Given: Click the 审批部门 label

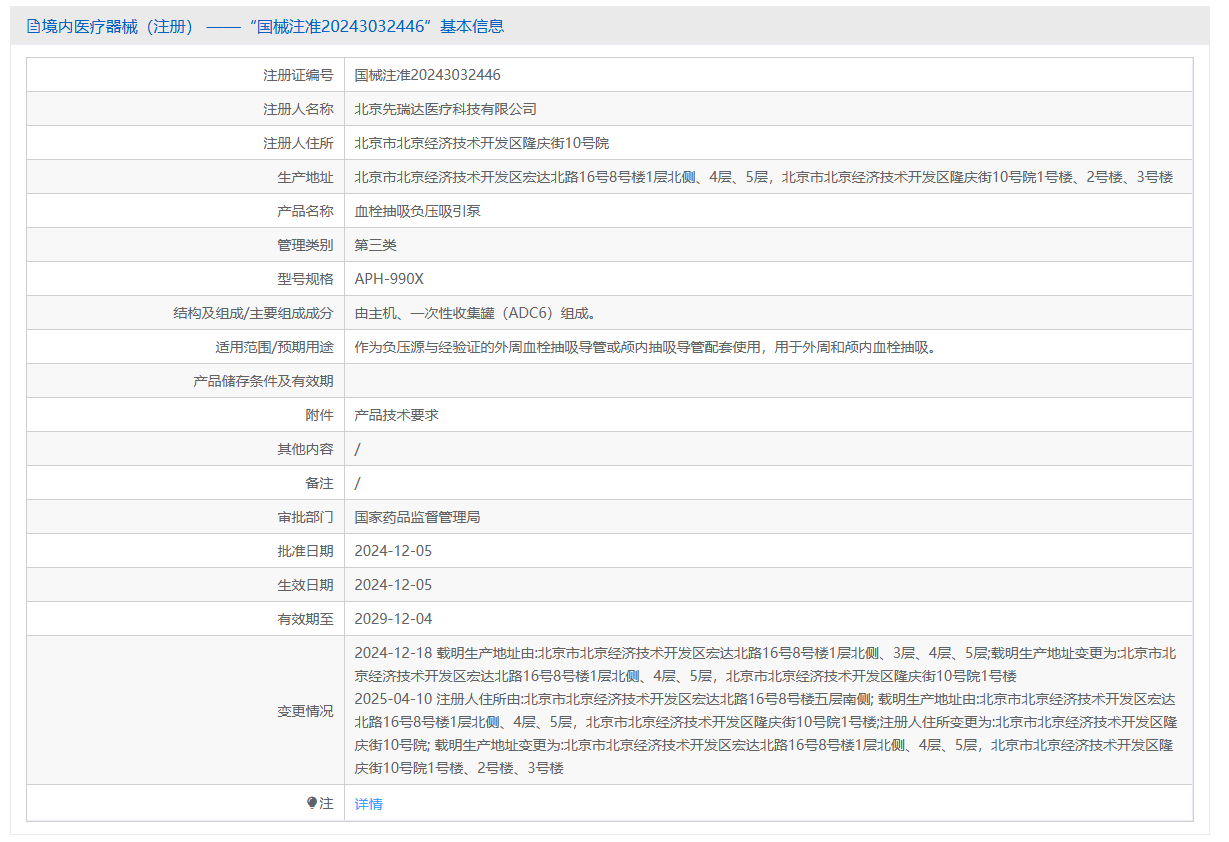Looking at the screenshot, I should click(x=305, y=517).
